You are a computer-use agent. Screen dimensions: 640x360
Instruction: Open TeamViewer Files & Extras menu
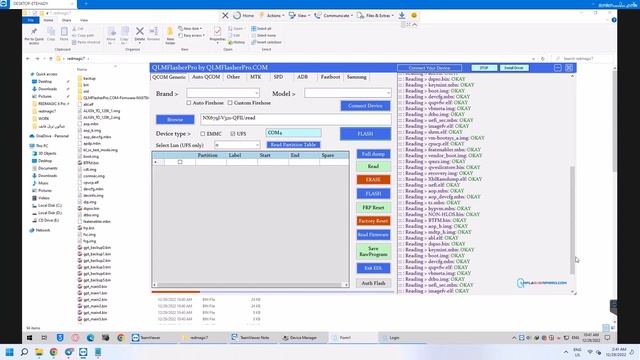click(x=375, y=16)
